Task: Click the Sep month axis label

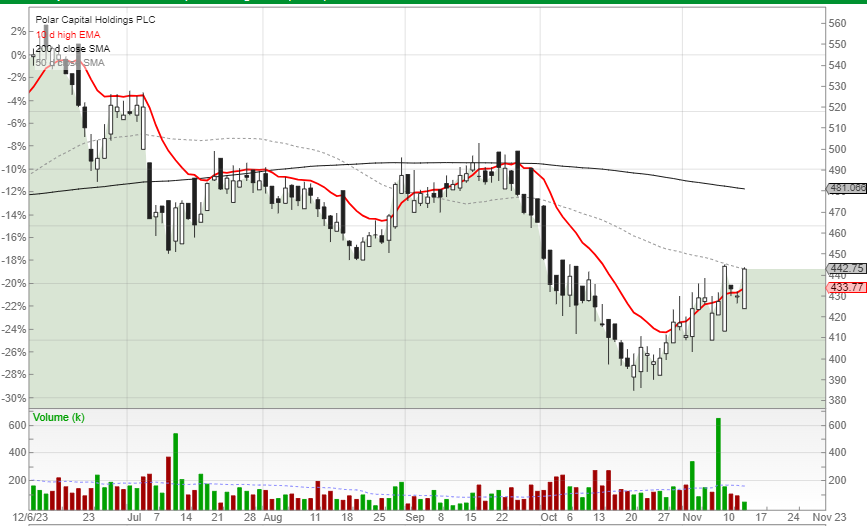Action: tap(415, 517)
